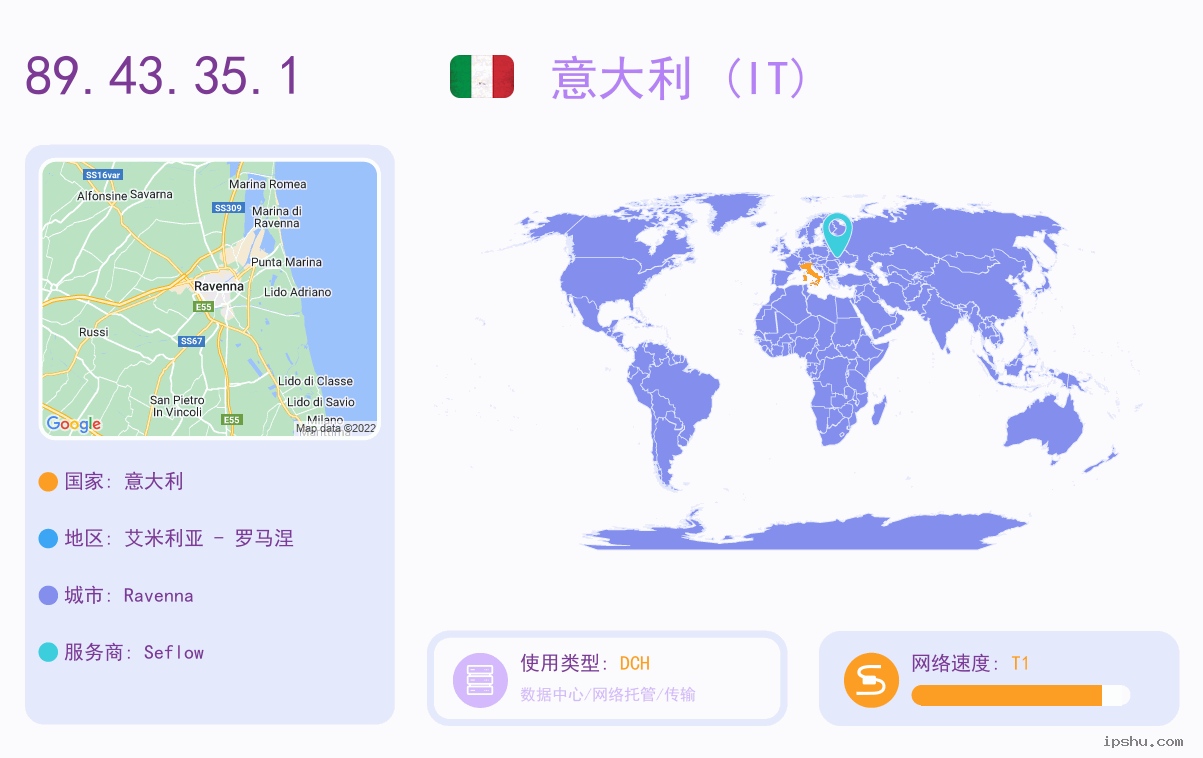Click the Italian flag icon
The height and width of the screenshot is (758, 1203).
pyautogui.click(x=482, y=77)
